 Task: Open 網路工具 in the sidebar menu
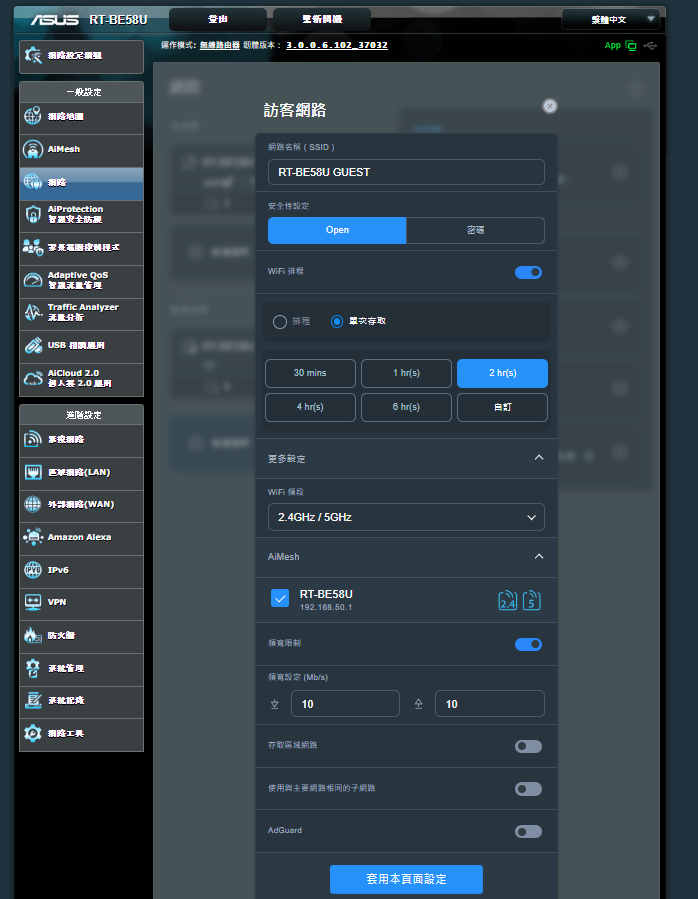81,734
